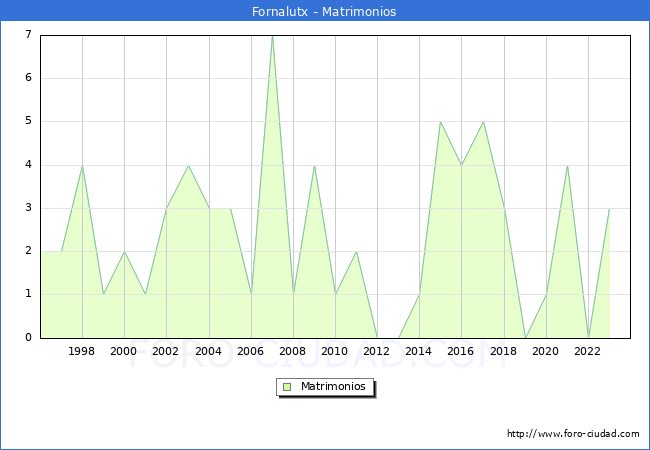Select the 1998 x-axis label
The width and height of the screenshot is (650, 450).
pyautogui.click(x=82, y=351)
